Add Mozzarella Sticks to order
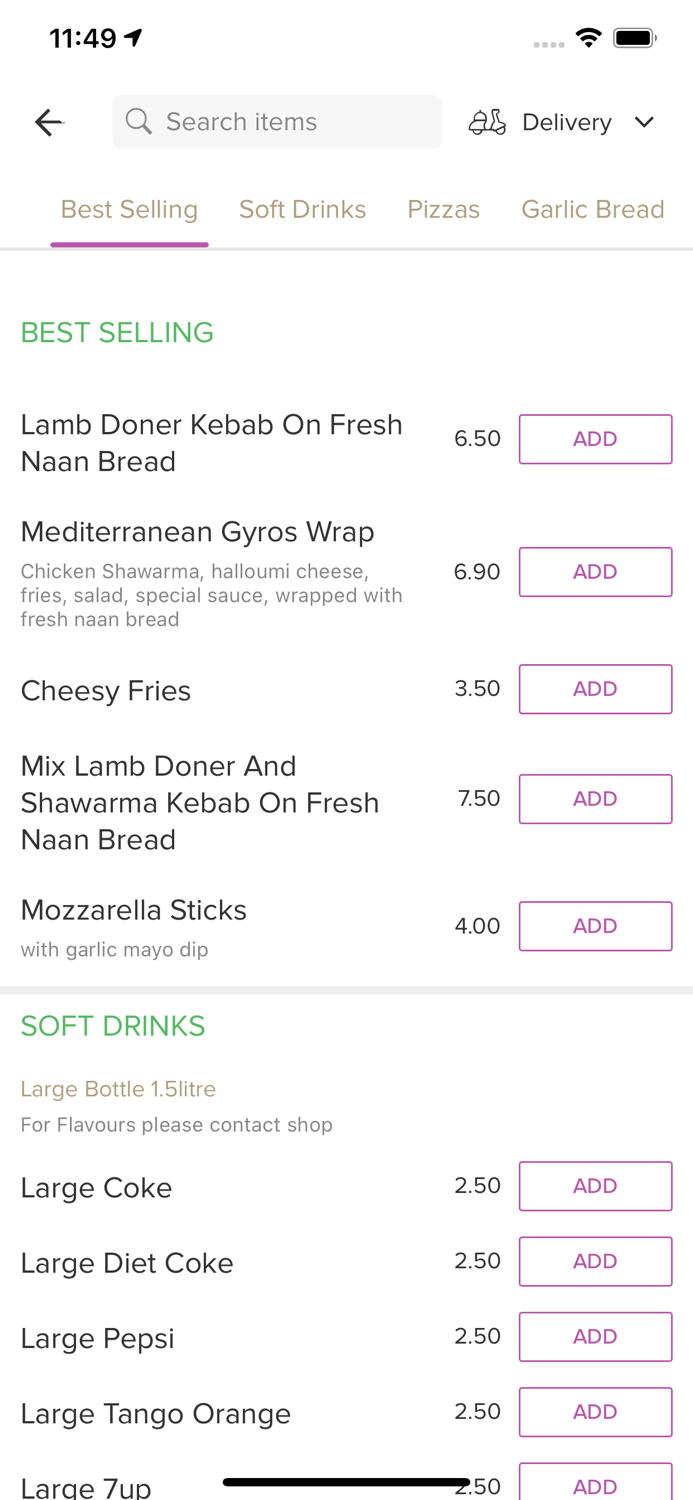 (595, 926)
